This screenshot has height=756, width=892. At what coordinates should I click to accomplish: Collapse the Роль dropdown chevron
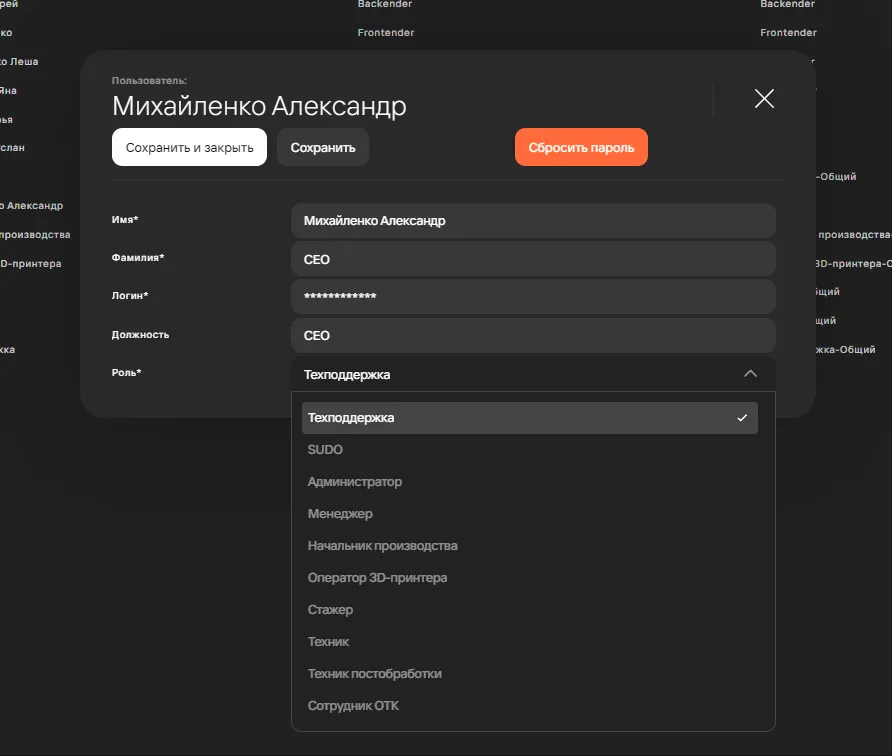(750, 374)
